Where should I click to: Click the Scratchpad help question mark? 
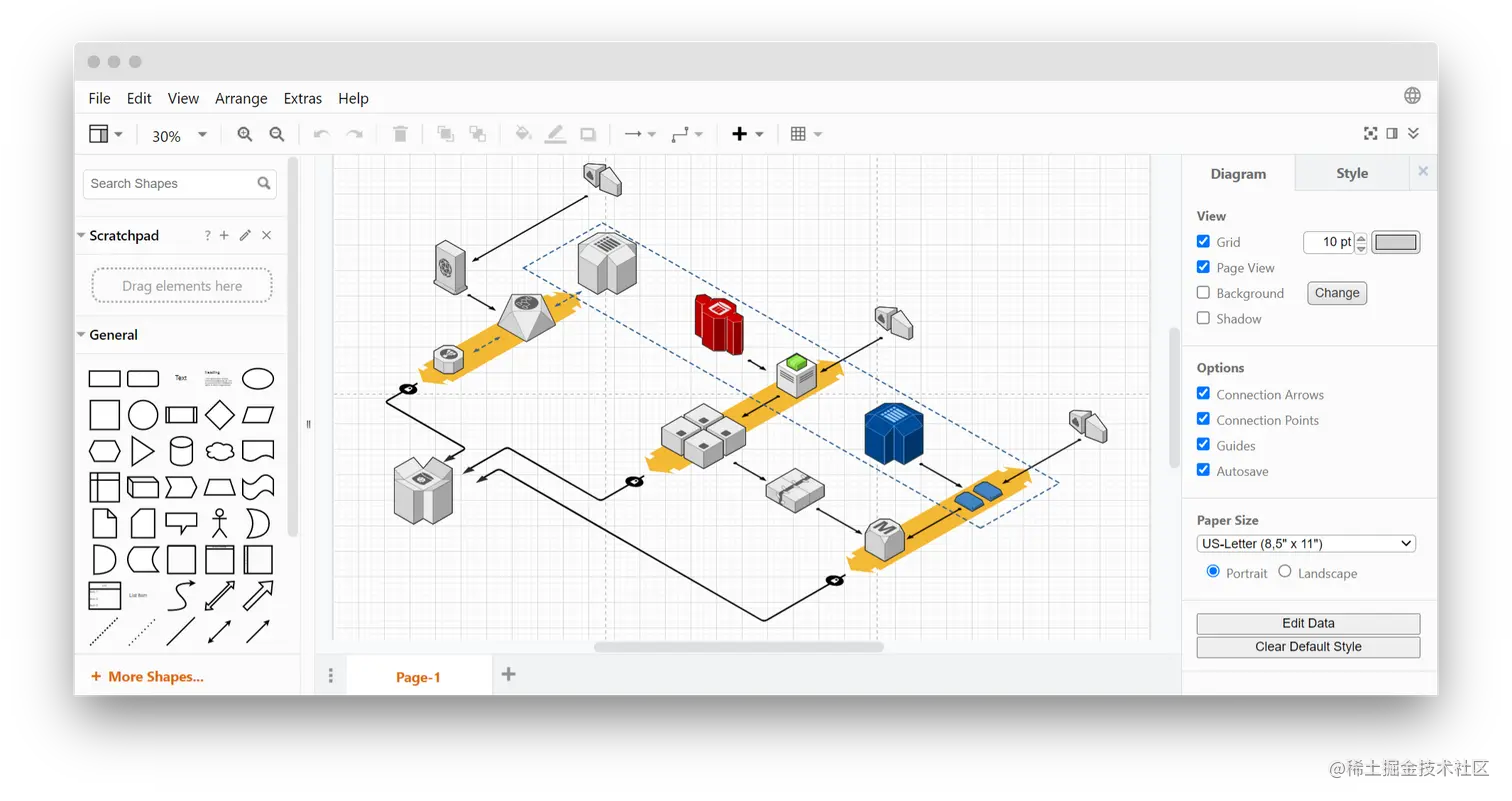click(207, 235)
